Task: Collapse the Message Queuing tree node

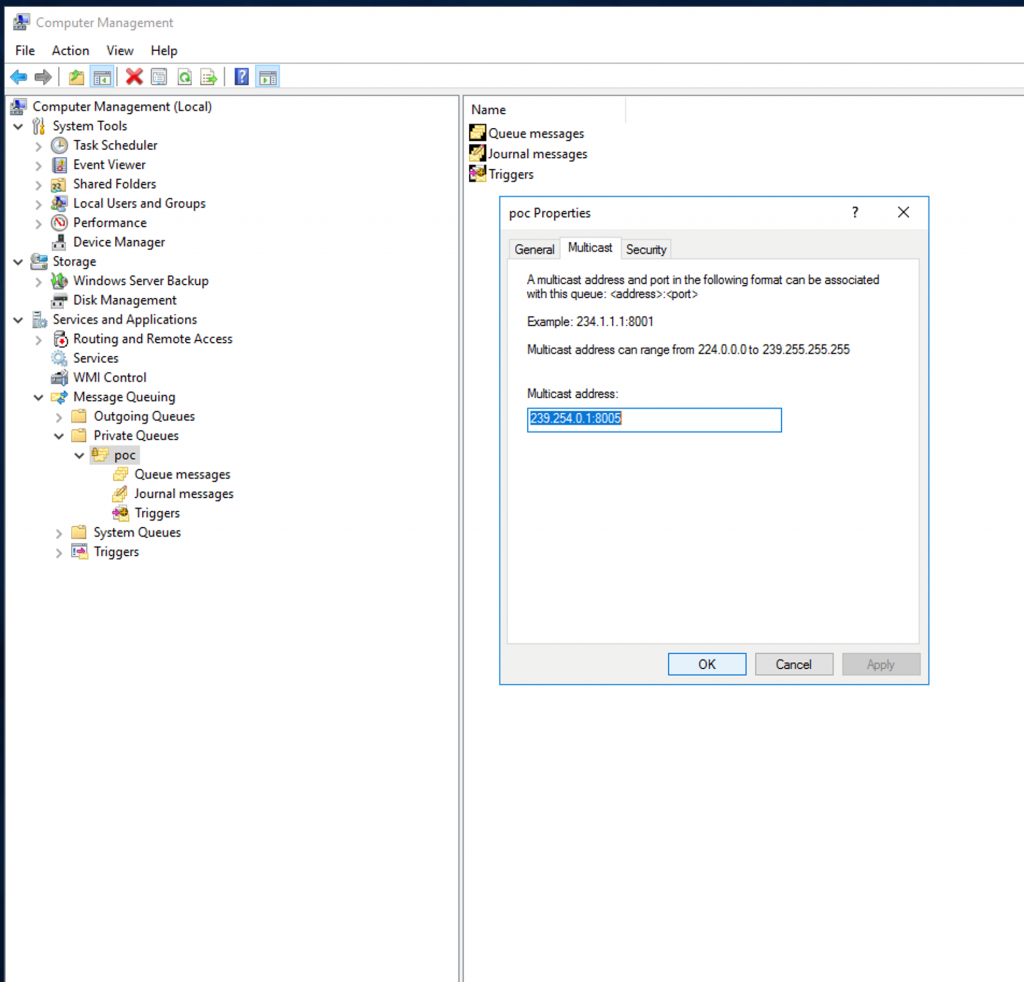Action: tap(38, 397)
